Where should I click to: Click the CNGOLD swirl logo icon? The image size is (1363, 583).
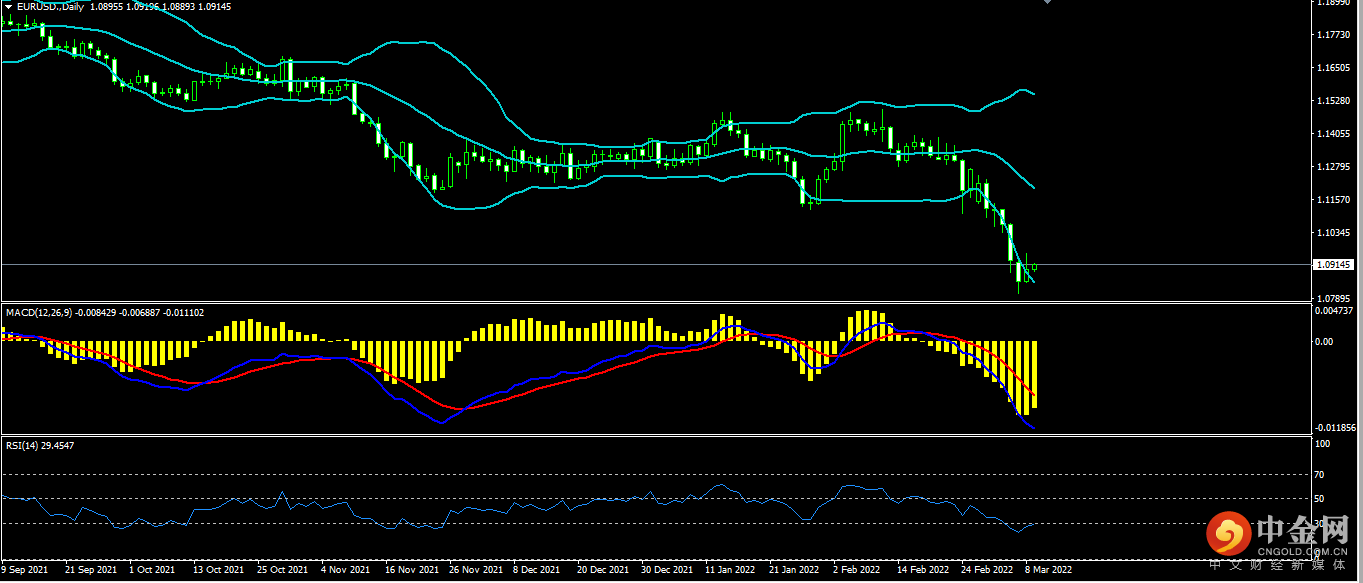point(1228,533)
